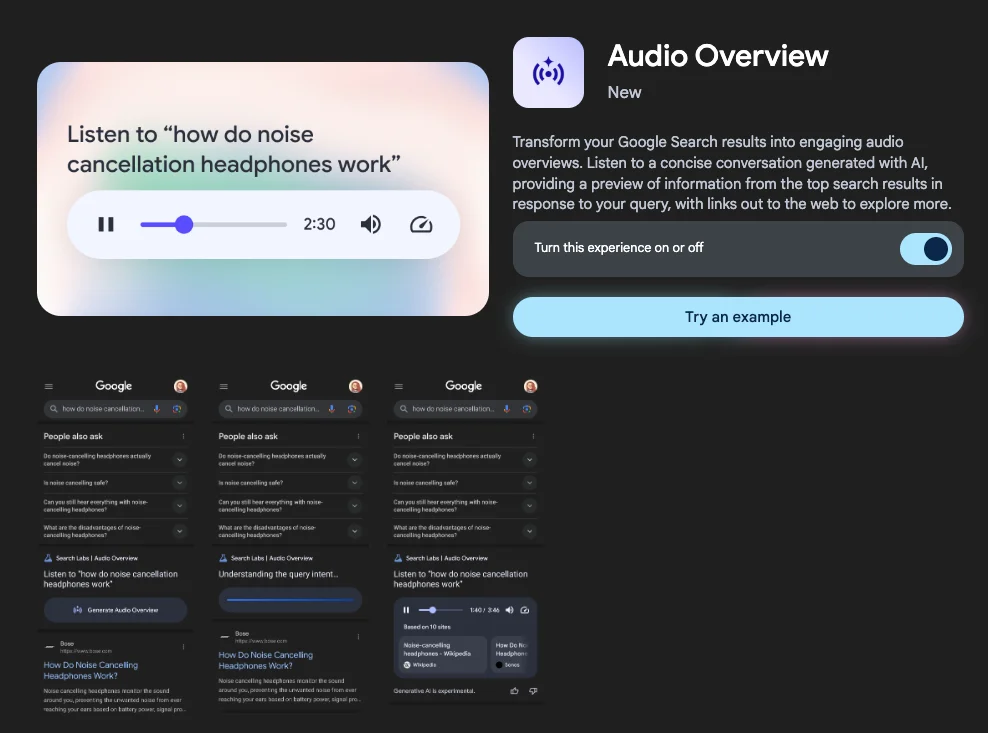
Task: Click the profile avatar in the left phone screenshot
Action: point(180,386)
